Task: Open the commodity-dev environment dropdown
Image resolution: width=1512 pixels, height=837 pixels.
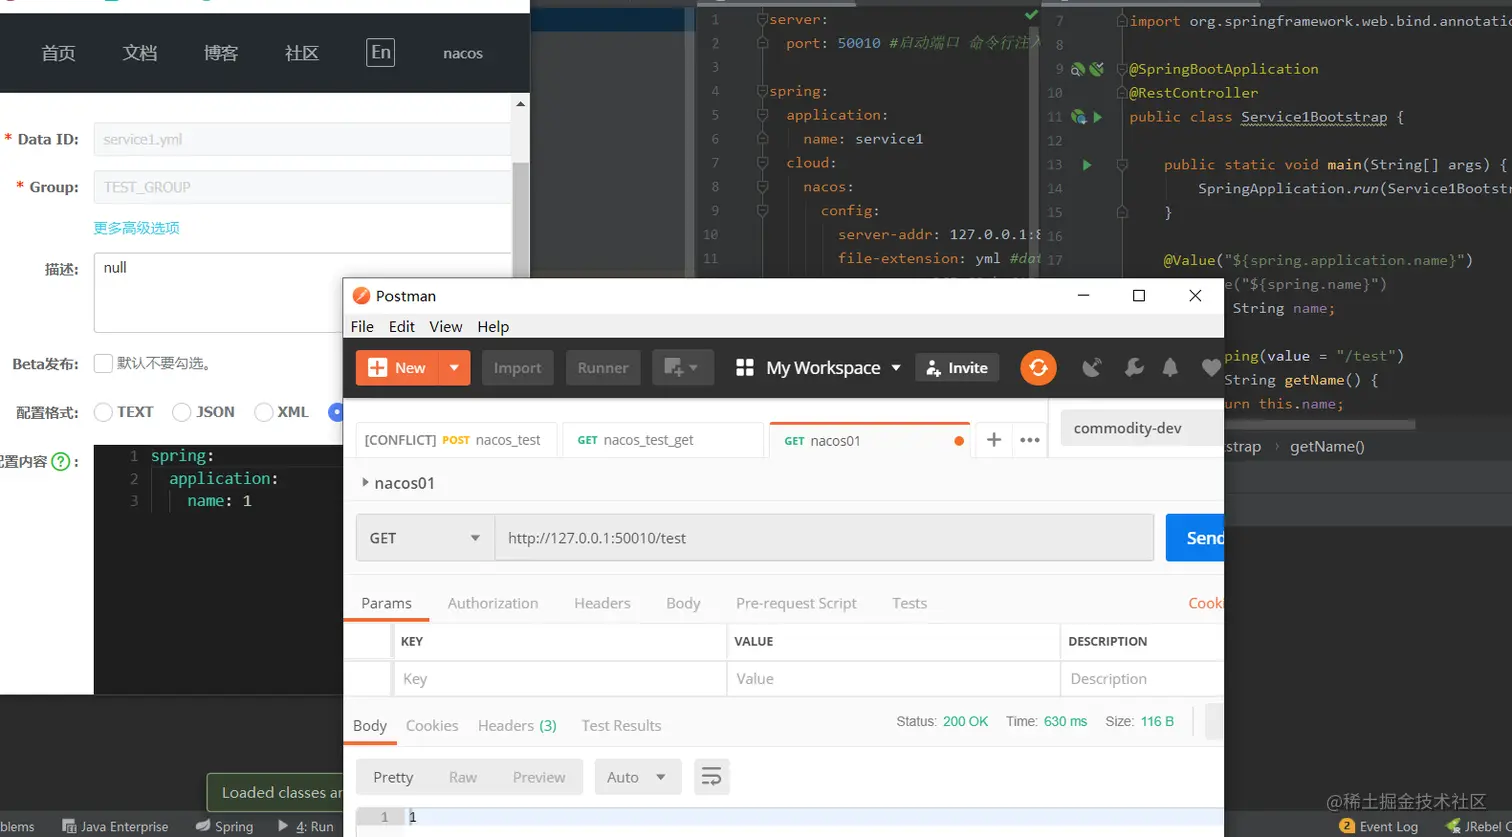Action: click(1141, 428)
